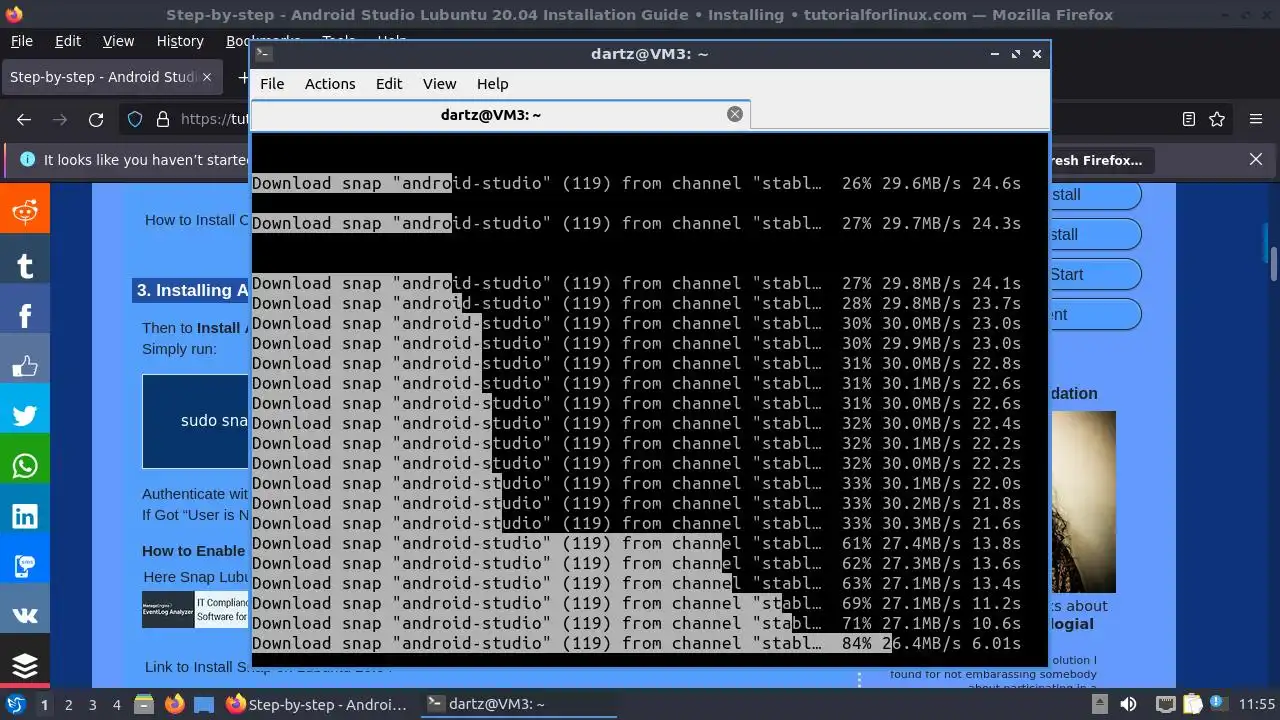
Task: Launch Firefox from the panel quick launcher
Action: [174, 704]
